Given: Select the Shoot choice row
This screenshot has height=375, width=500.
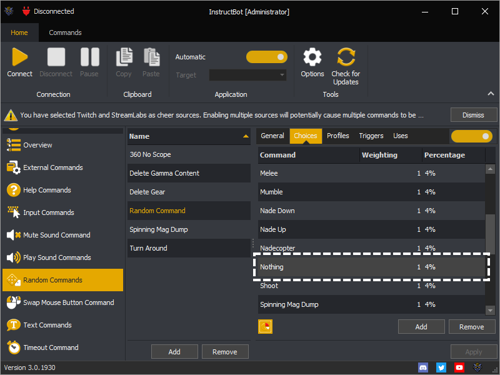Looking at the screenshot, I should click(x=371, y=287).
